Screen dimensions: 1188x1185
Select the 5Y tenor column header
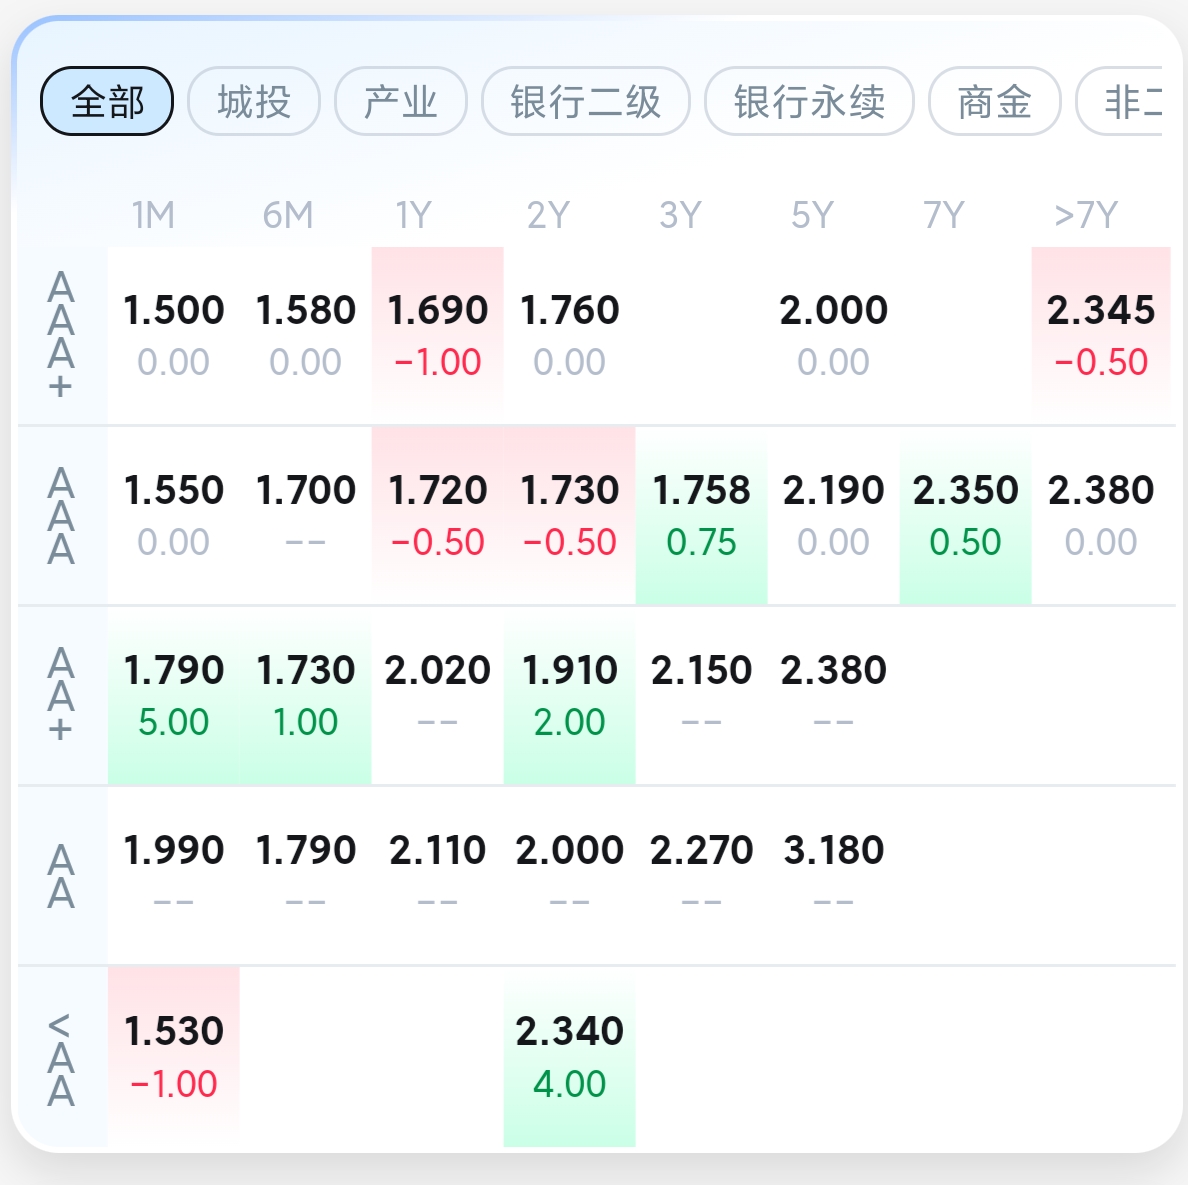pos(812,215)
